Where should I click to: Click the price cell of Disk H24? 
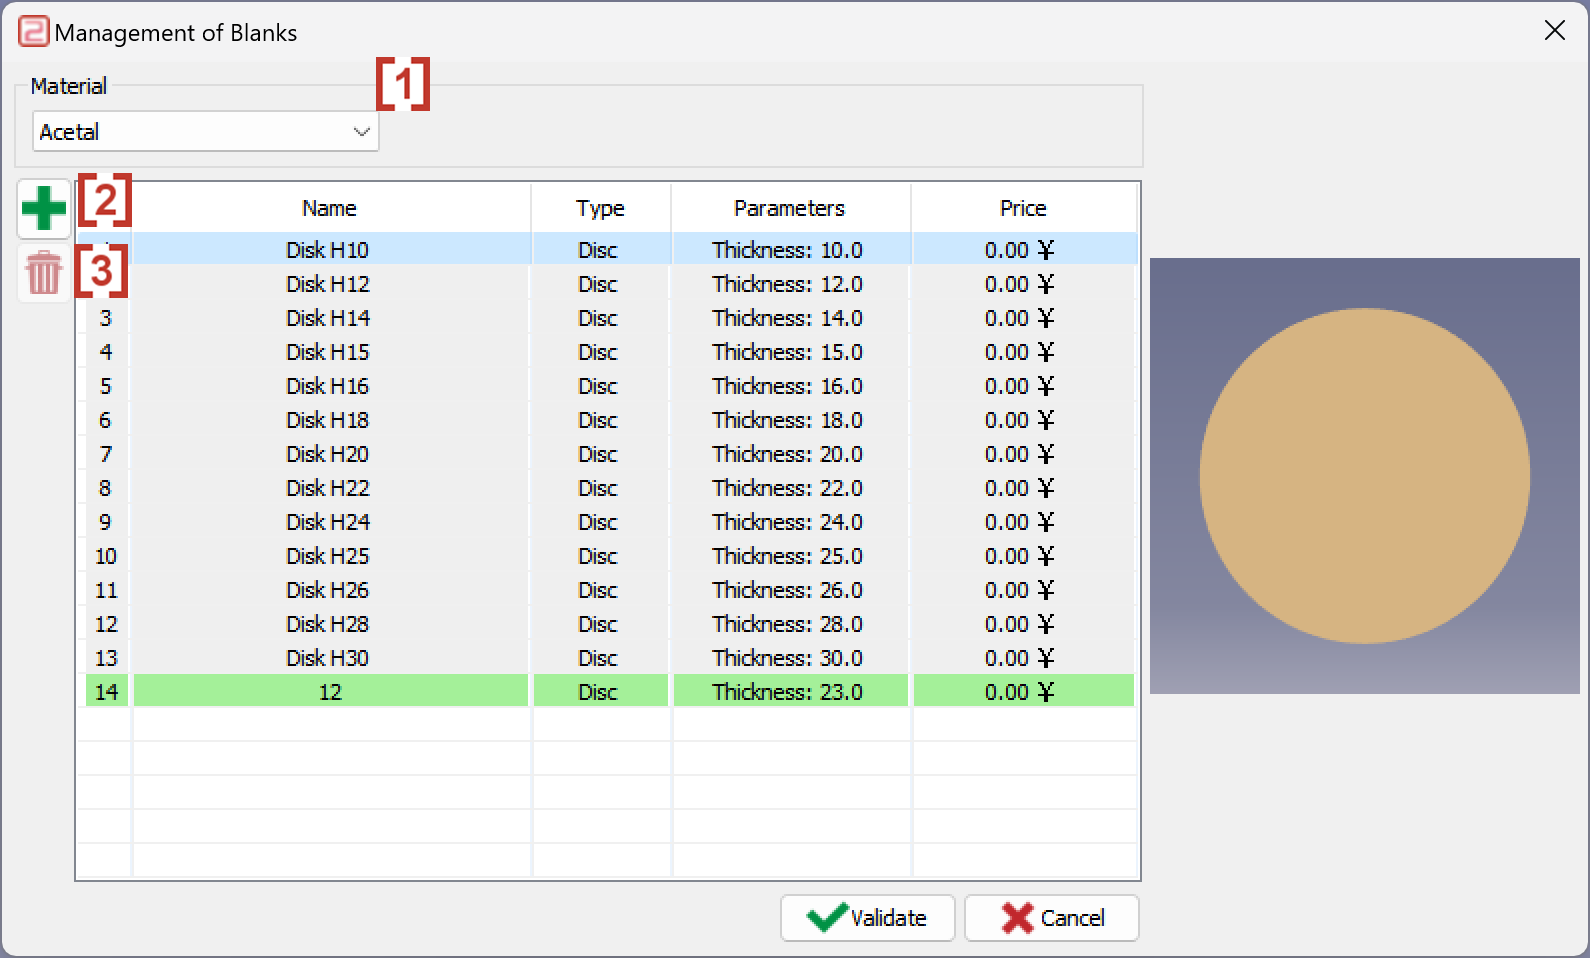(x=1023, y=522)
